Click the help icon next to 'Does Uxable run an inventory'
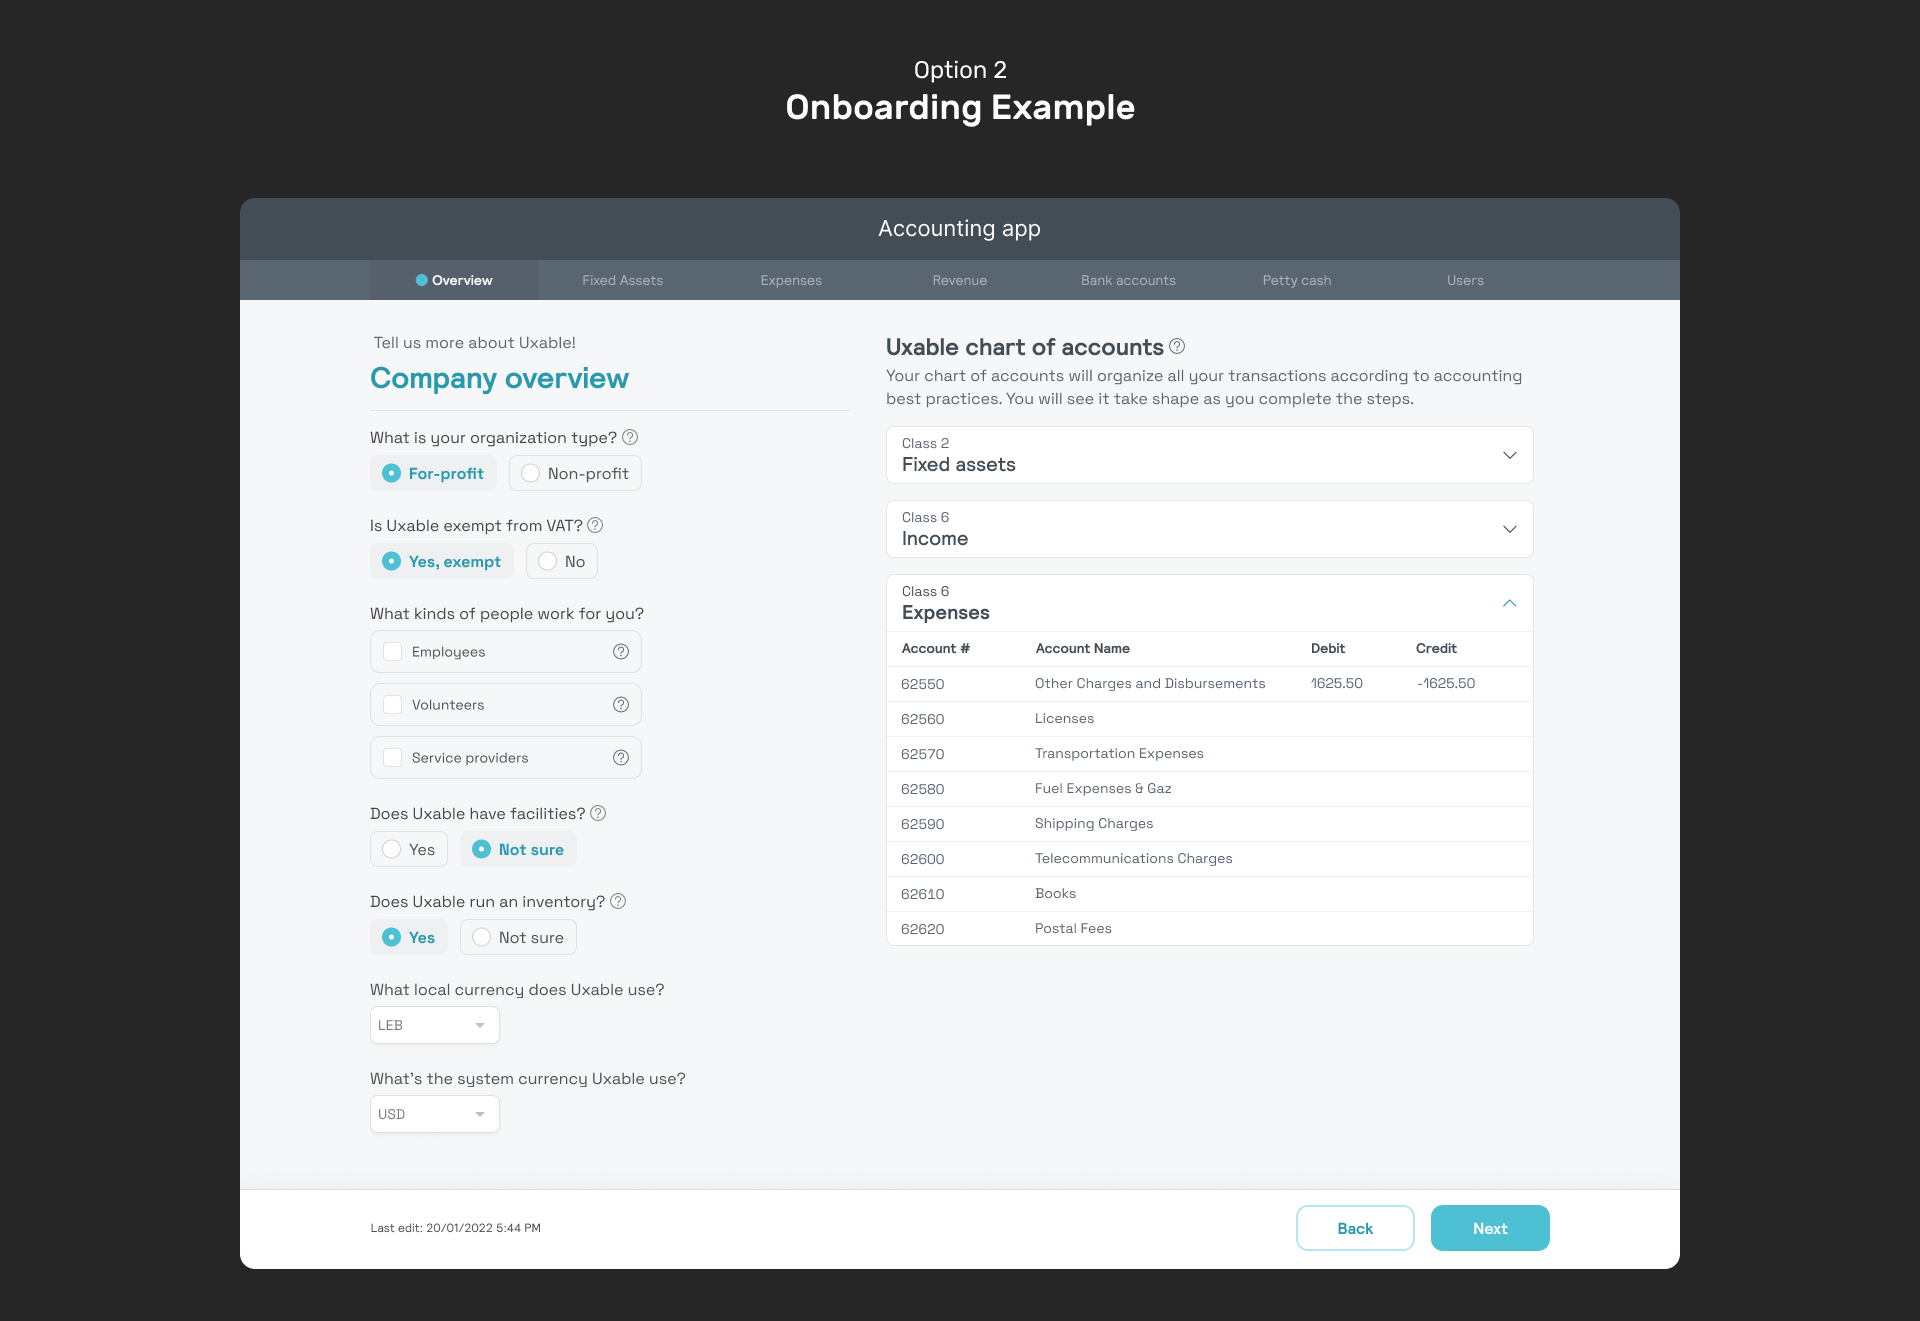This screenshot has width=1920, height=1321. [619, 901]
